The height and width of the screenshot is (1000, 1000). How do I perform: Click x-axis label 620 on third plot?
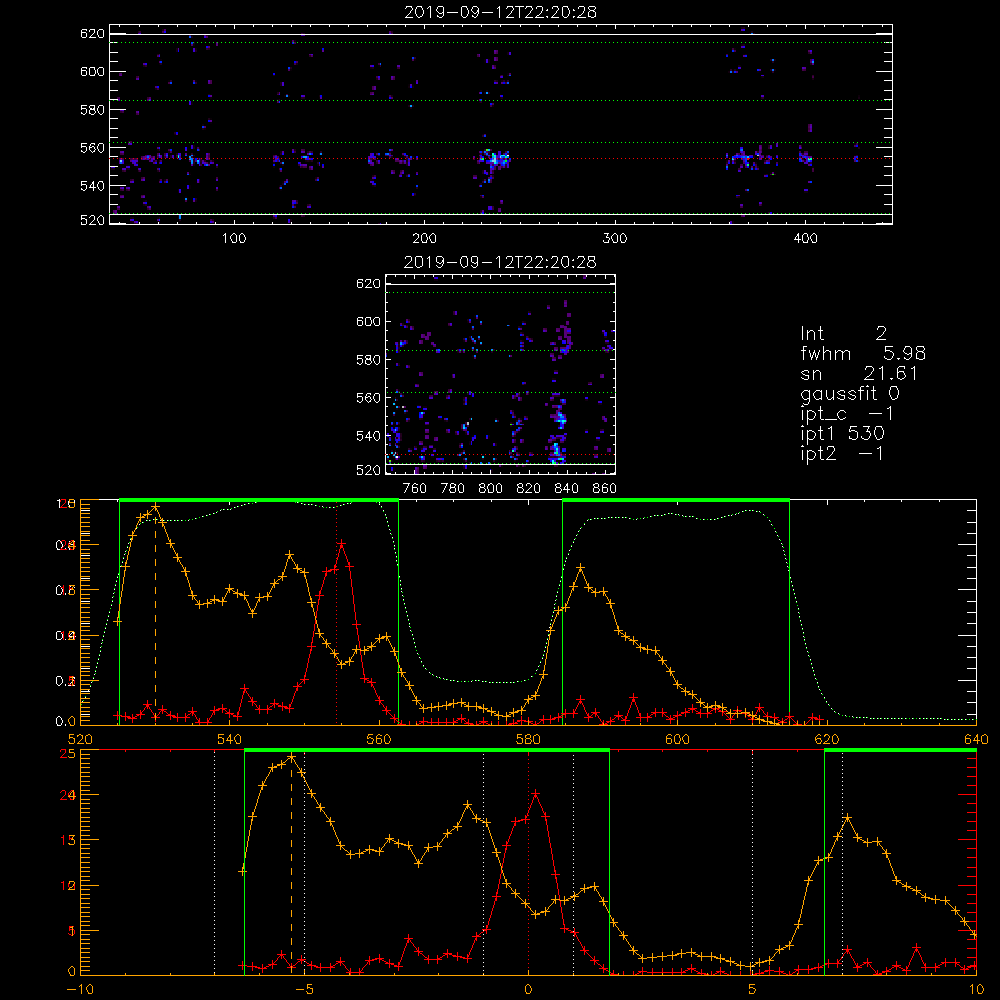[x=827, y=739]
